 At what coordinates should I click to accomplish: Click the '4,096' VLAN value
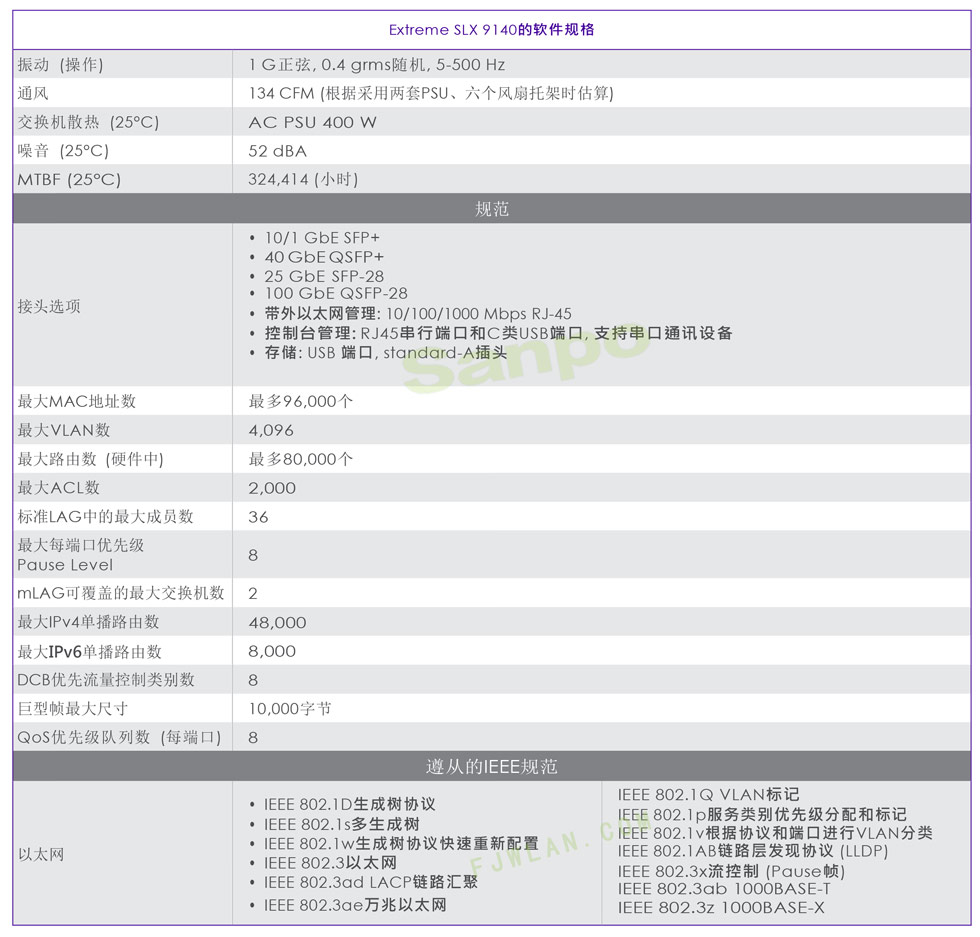point(271,430)
